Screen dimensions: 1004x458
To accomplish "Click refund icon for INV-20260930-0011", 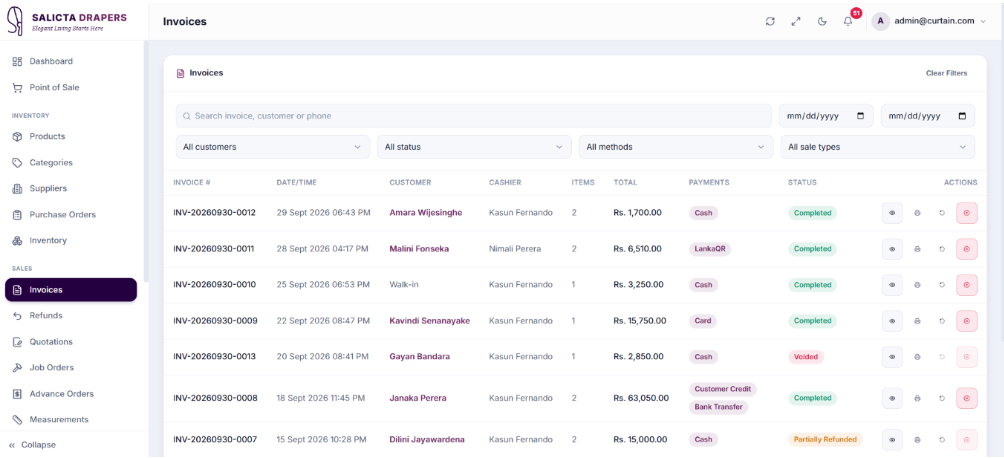I will pyautogui.click(x=942, y=249).
